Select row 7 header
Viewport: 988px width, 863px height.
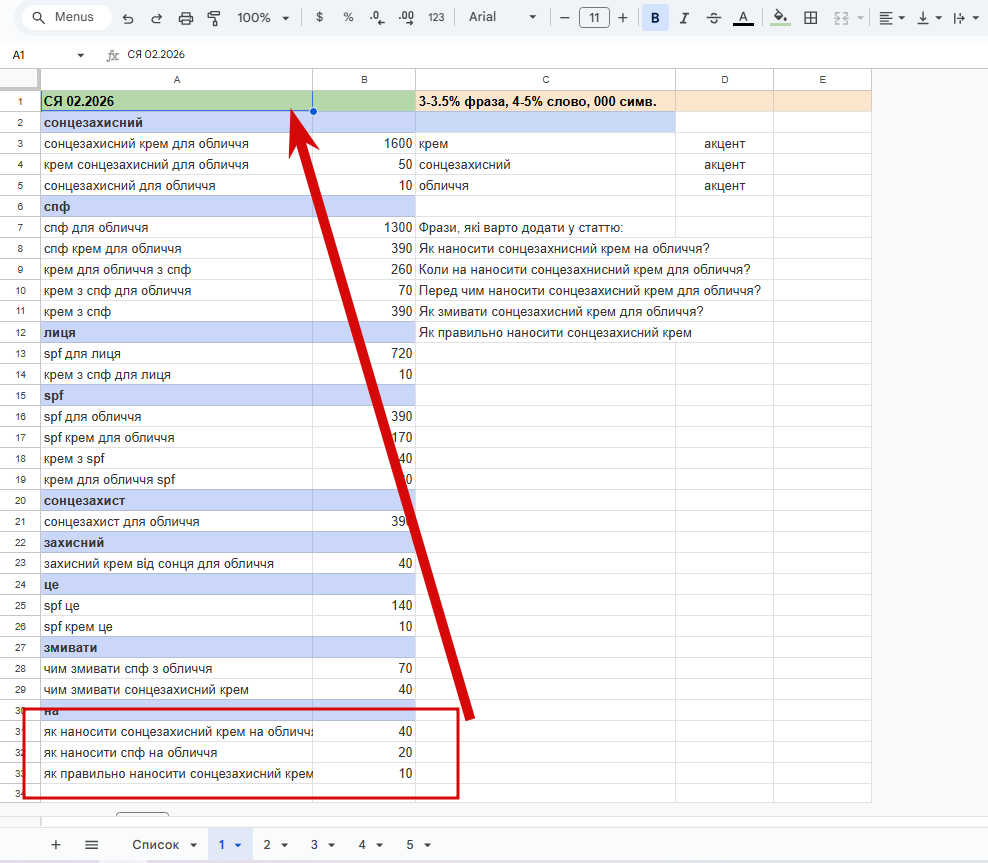pos(20,227)
